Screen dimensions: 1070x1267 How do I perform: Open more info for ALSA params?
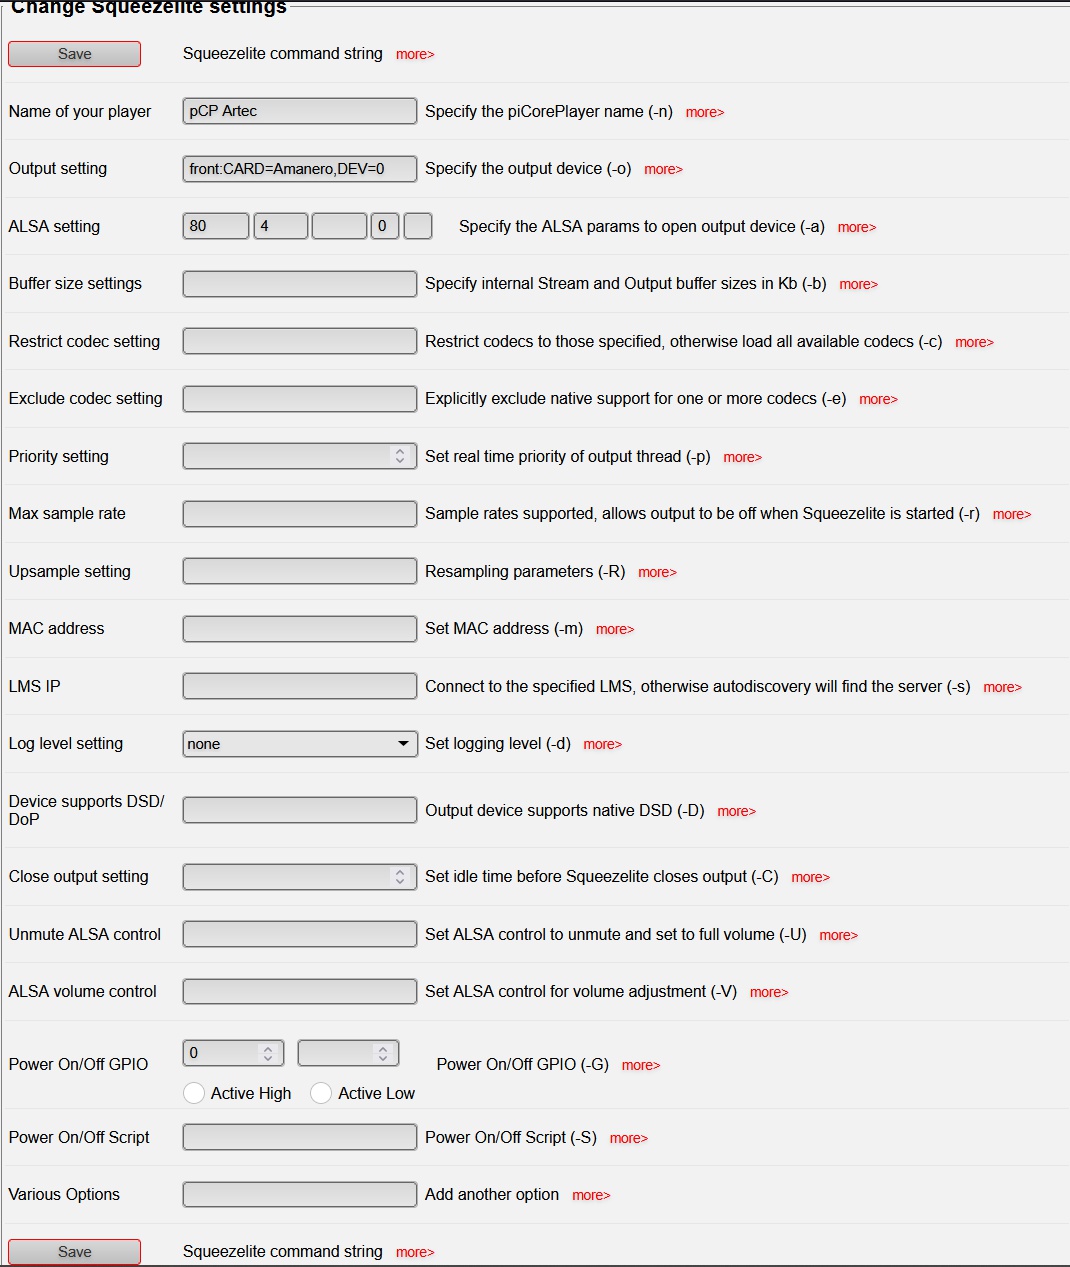(x=856, y=228)
